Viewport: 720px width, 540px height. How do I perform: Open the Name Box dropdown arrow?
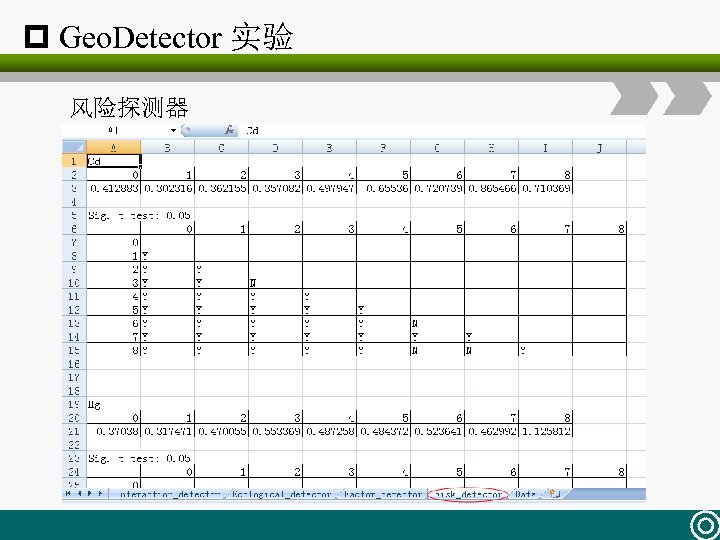coord(173,130)
